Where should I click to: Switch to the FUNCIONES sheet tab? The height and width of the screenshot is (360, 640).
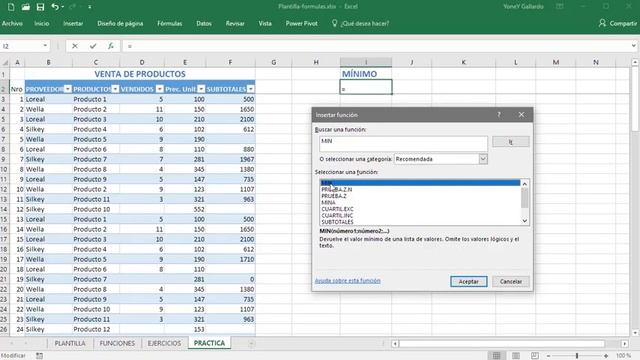[117, 343]
